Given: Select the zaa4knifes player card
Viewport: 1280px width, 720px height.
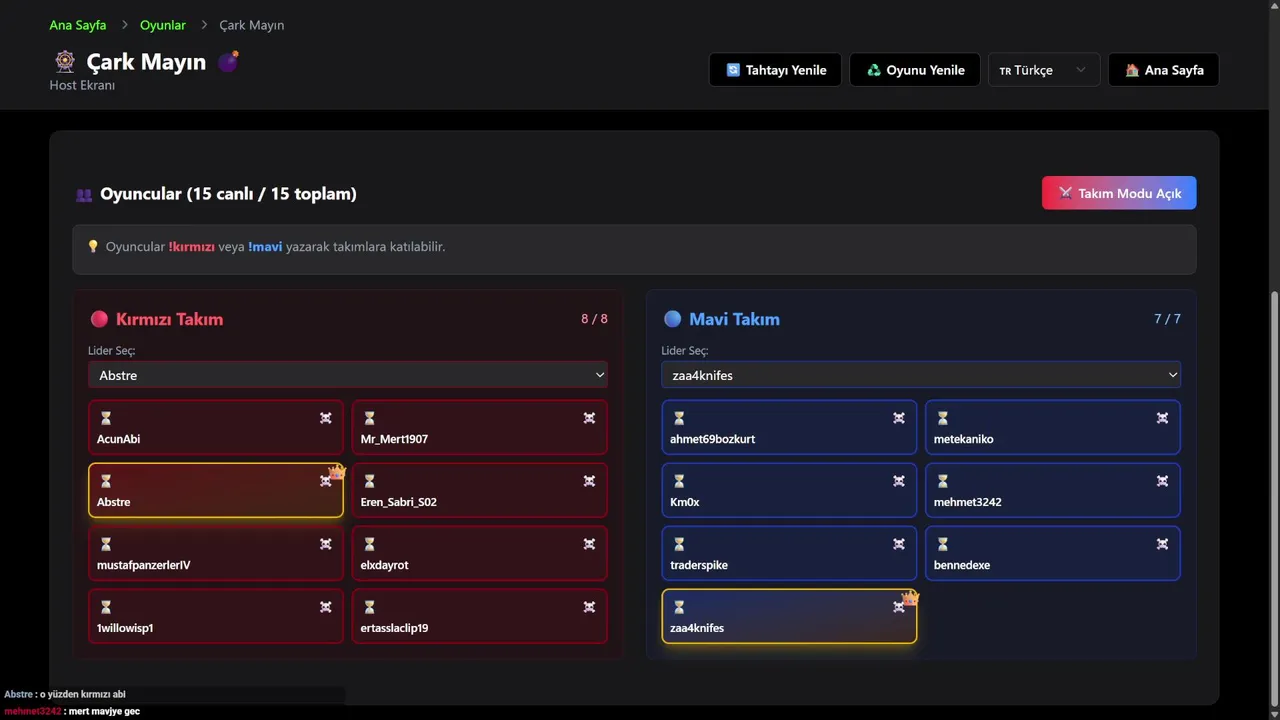Looking at the screenshot, I should (780, 618).
